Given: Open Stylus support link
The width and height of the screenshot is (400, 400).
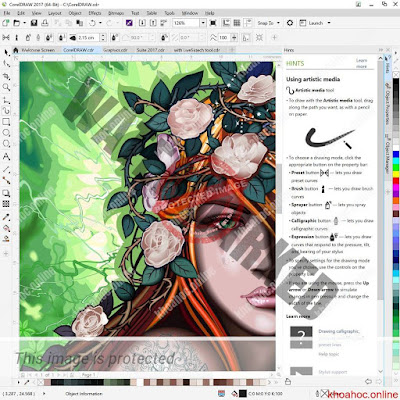Looking at the screenshot, I should tap(333, 372).
